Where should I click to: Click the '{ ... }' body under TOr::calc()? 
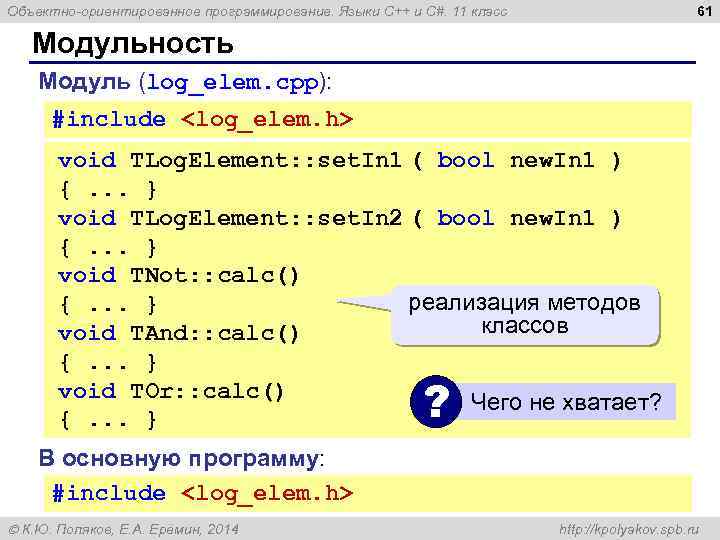(108, 420)
